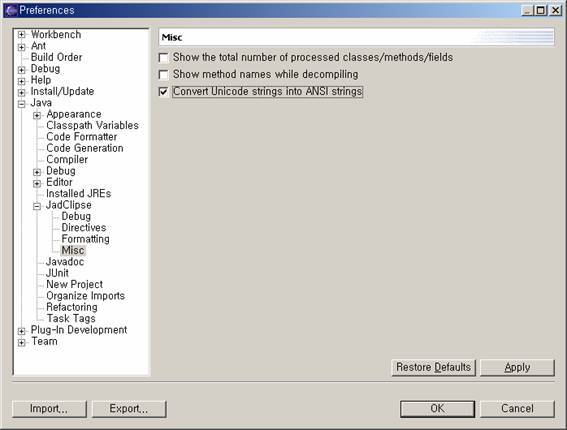This screenshot has width=567, height=430.
Task: Open Code Formatter preference page
Action: [82, 137]
